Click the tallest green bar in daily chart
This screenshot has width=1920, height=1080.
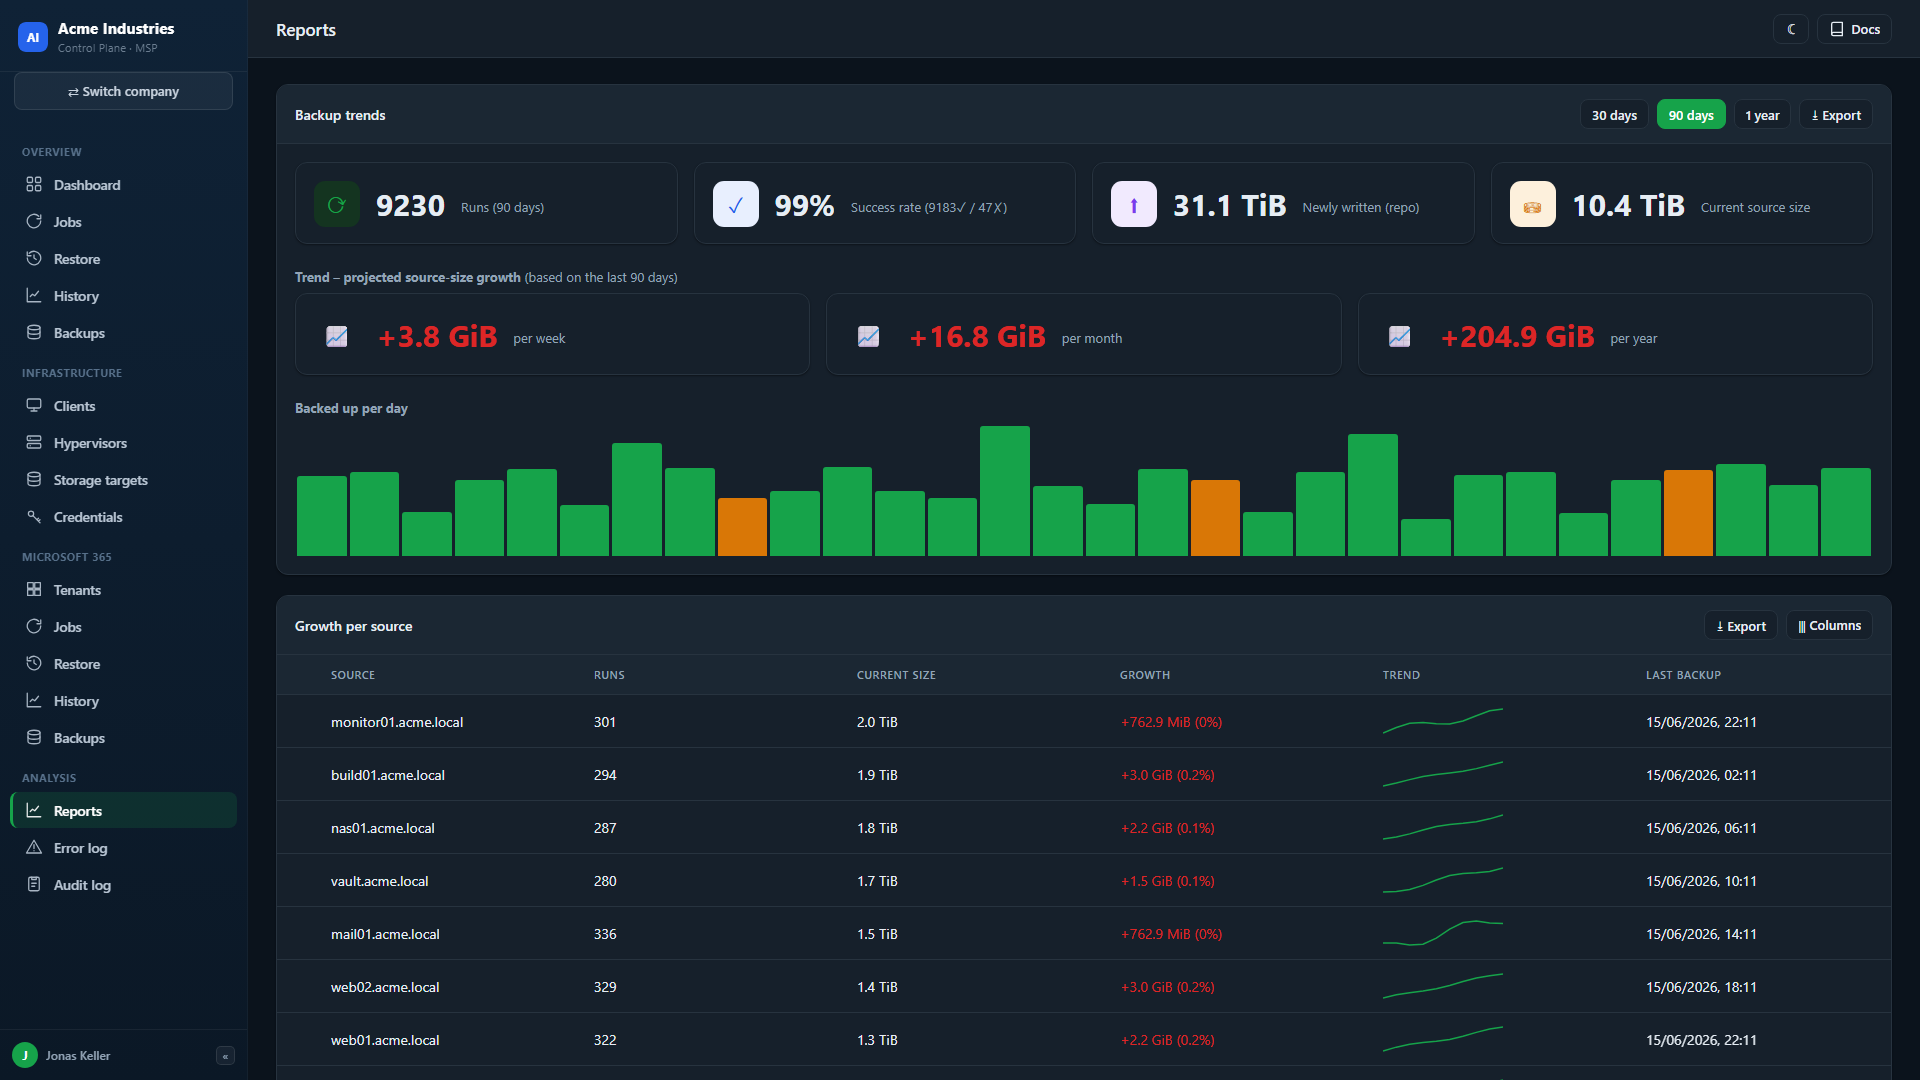(1005, 491)
